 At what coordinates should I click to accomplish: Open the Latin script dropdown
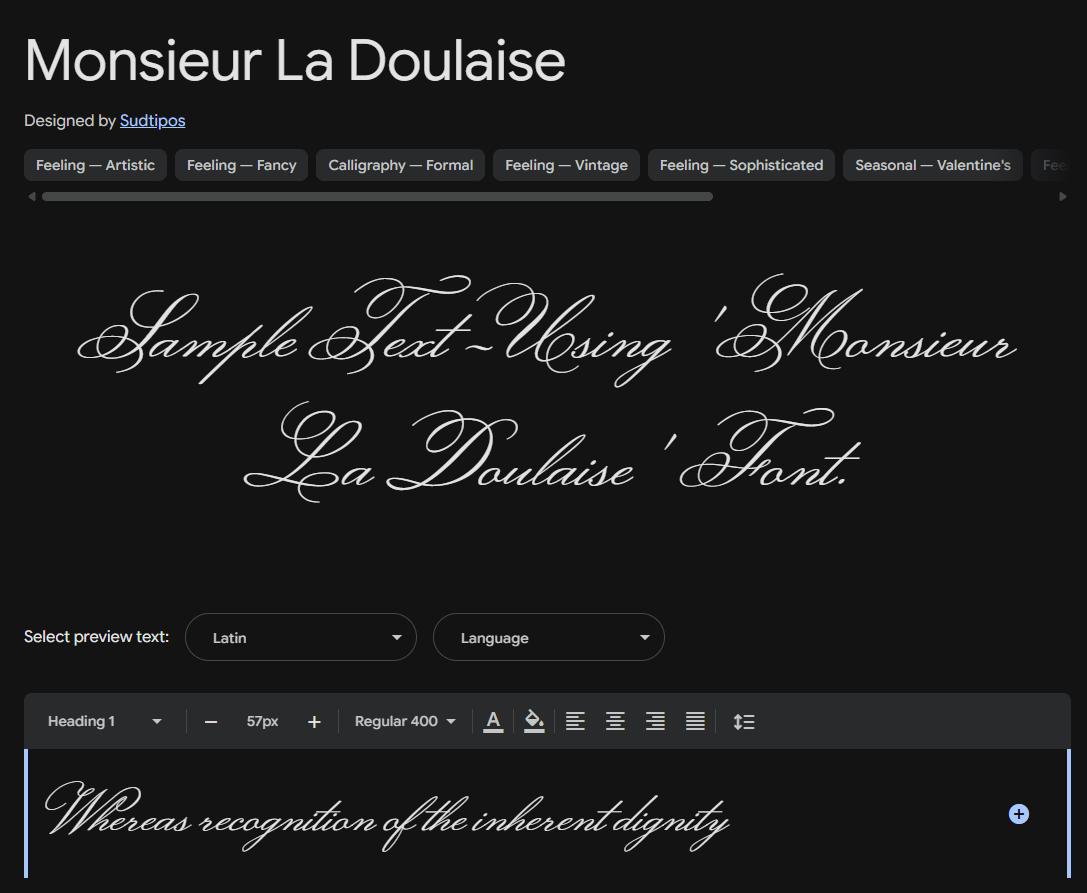pyautogui.click(x=301, y=637)
